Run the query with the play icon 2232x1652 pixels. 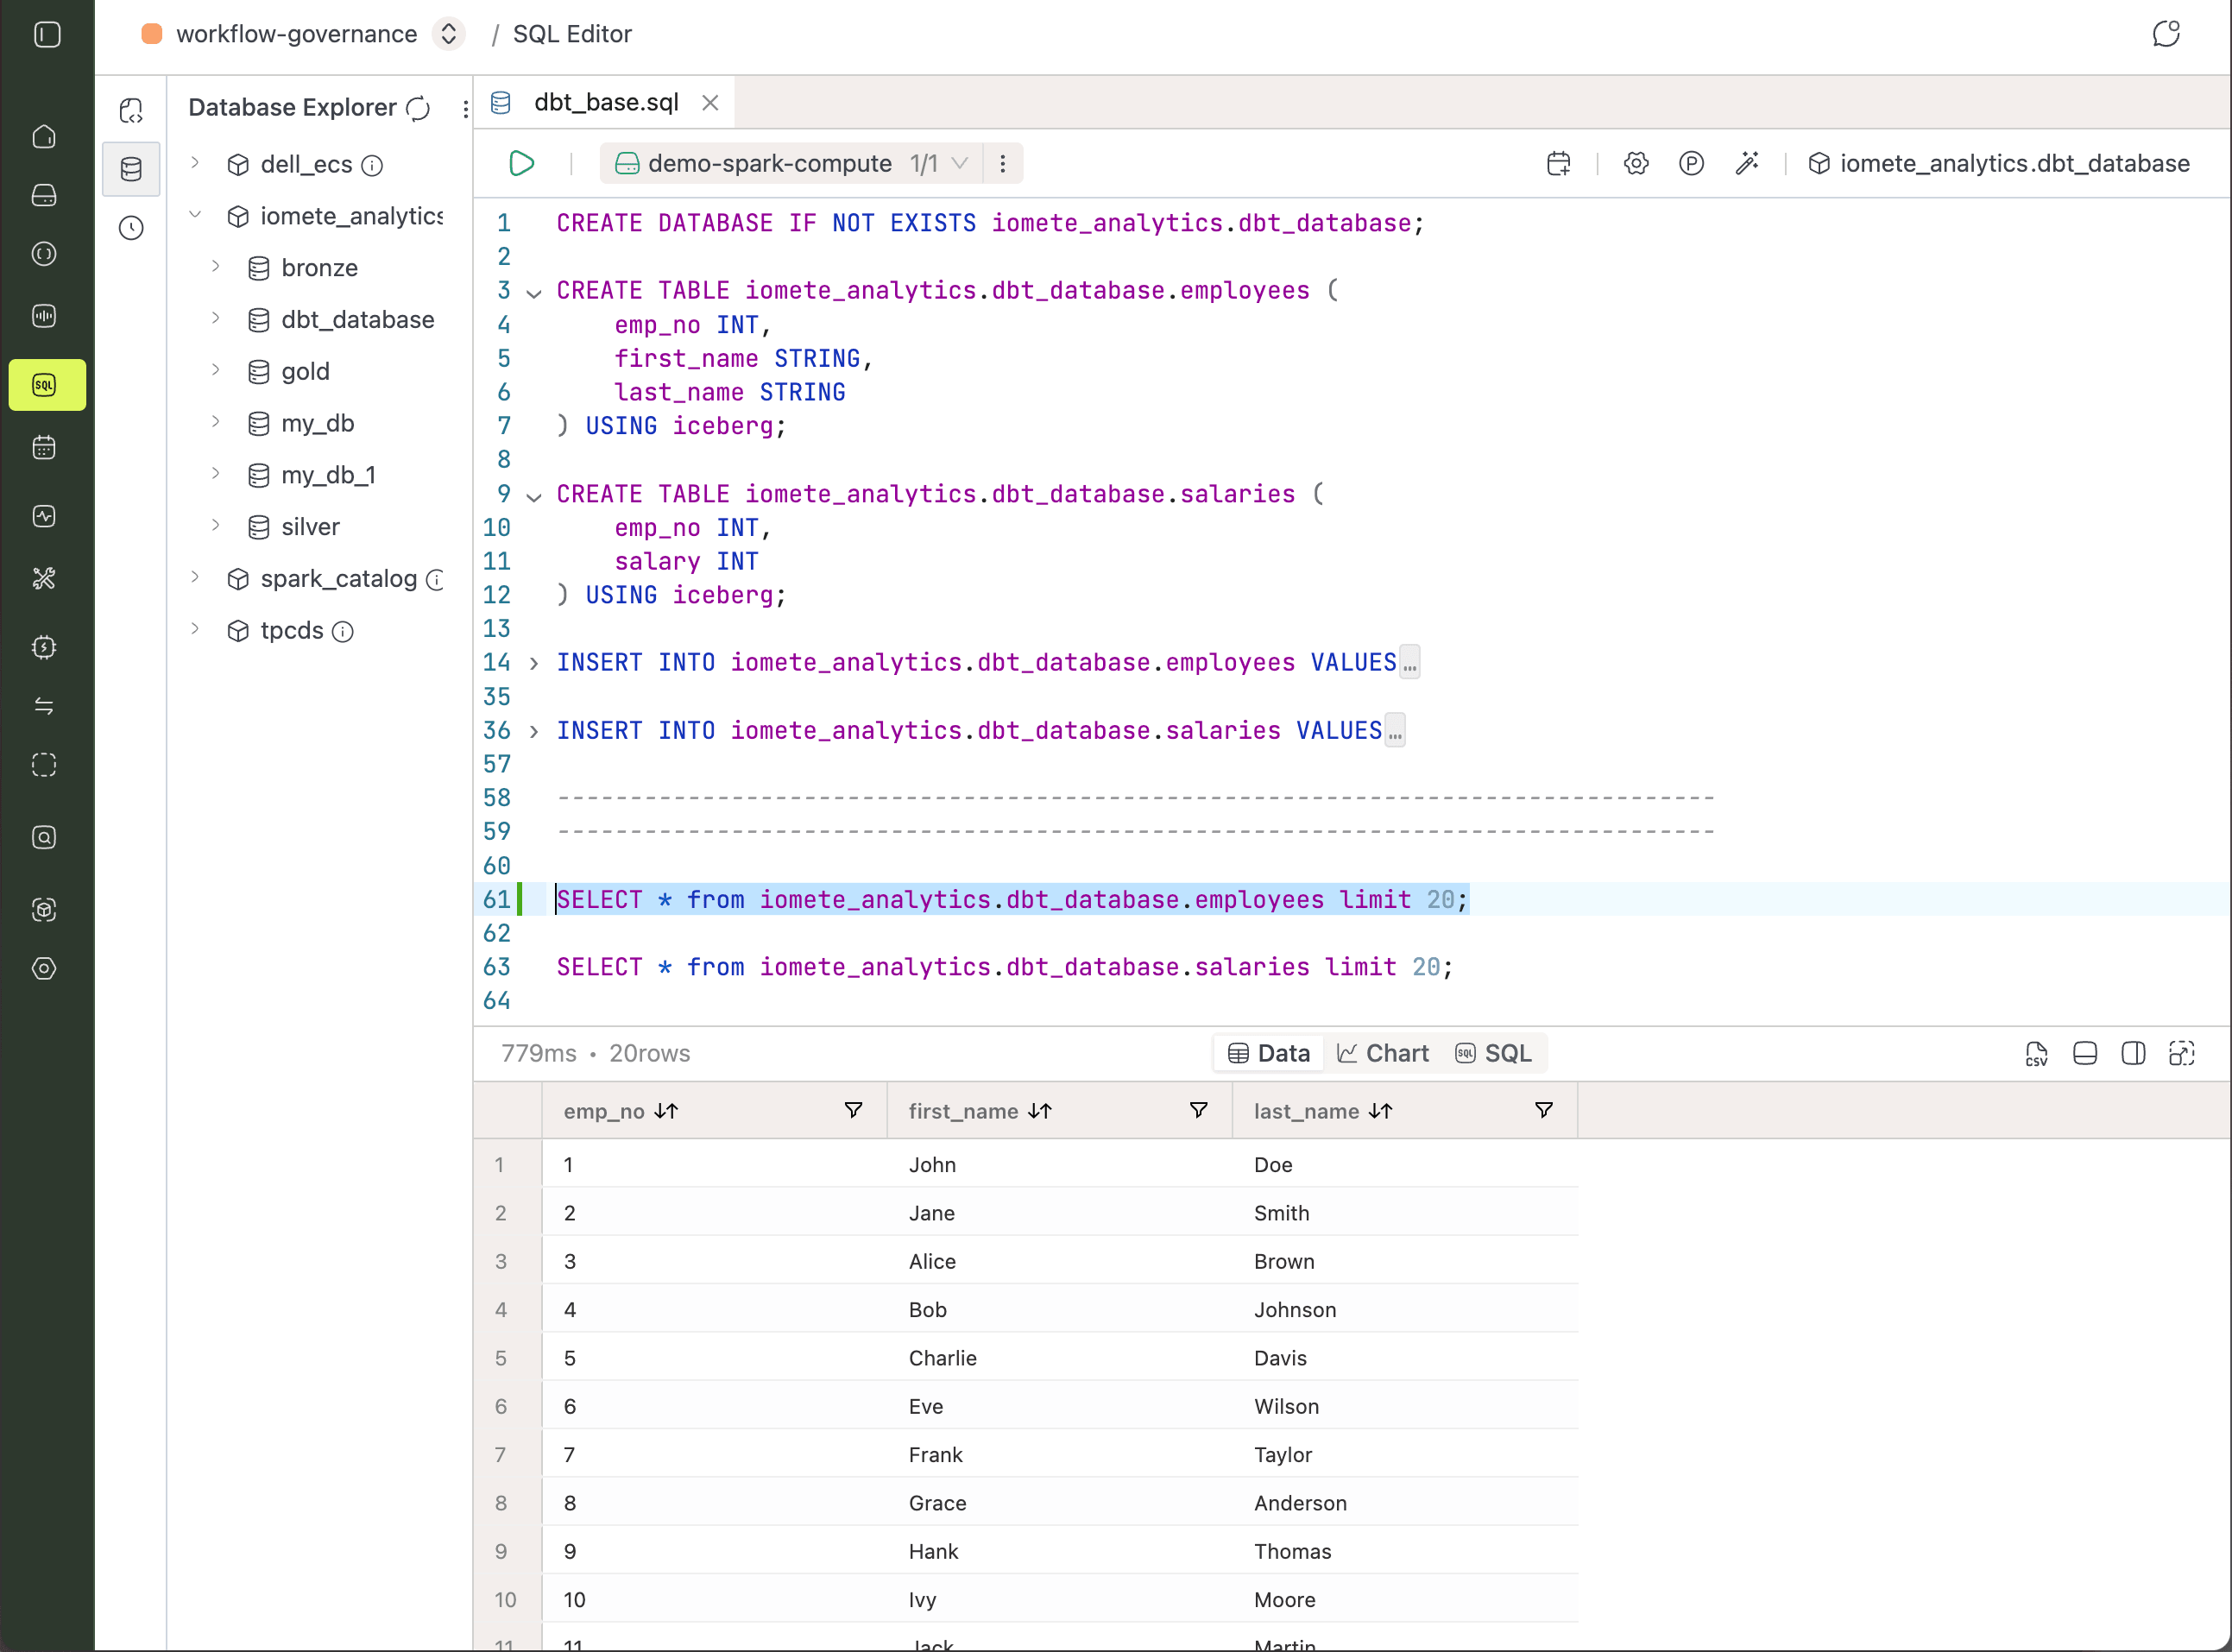(x=521, y=163)
